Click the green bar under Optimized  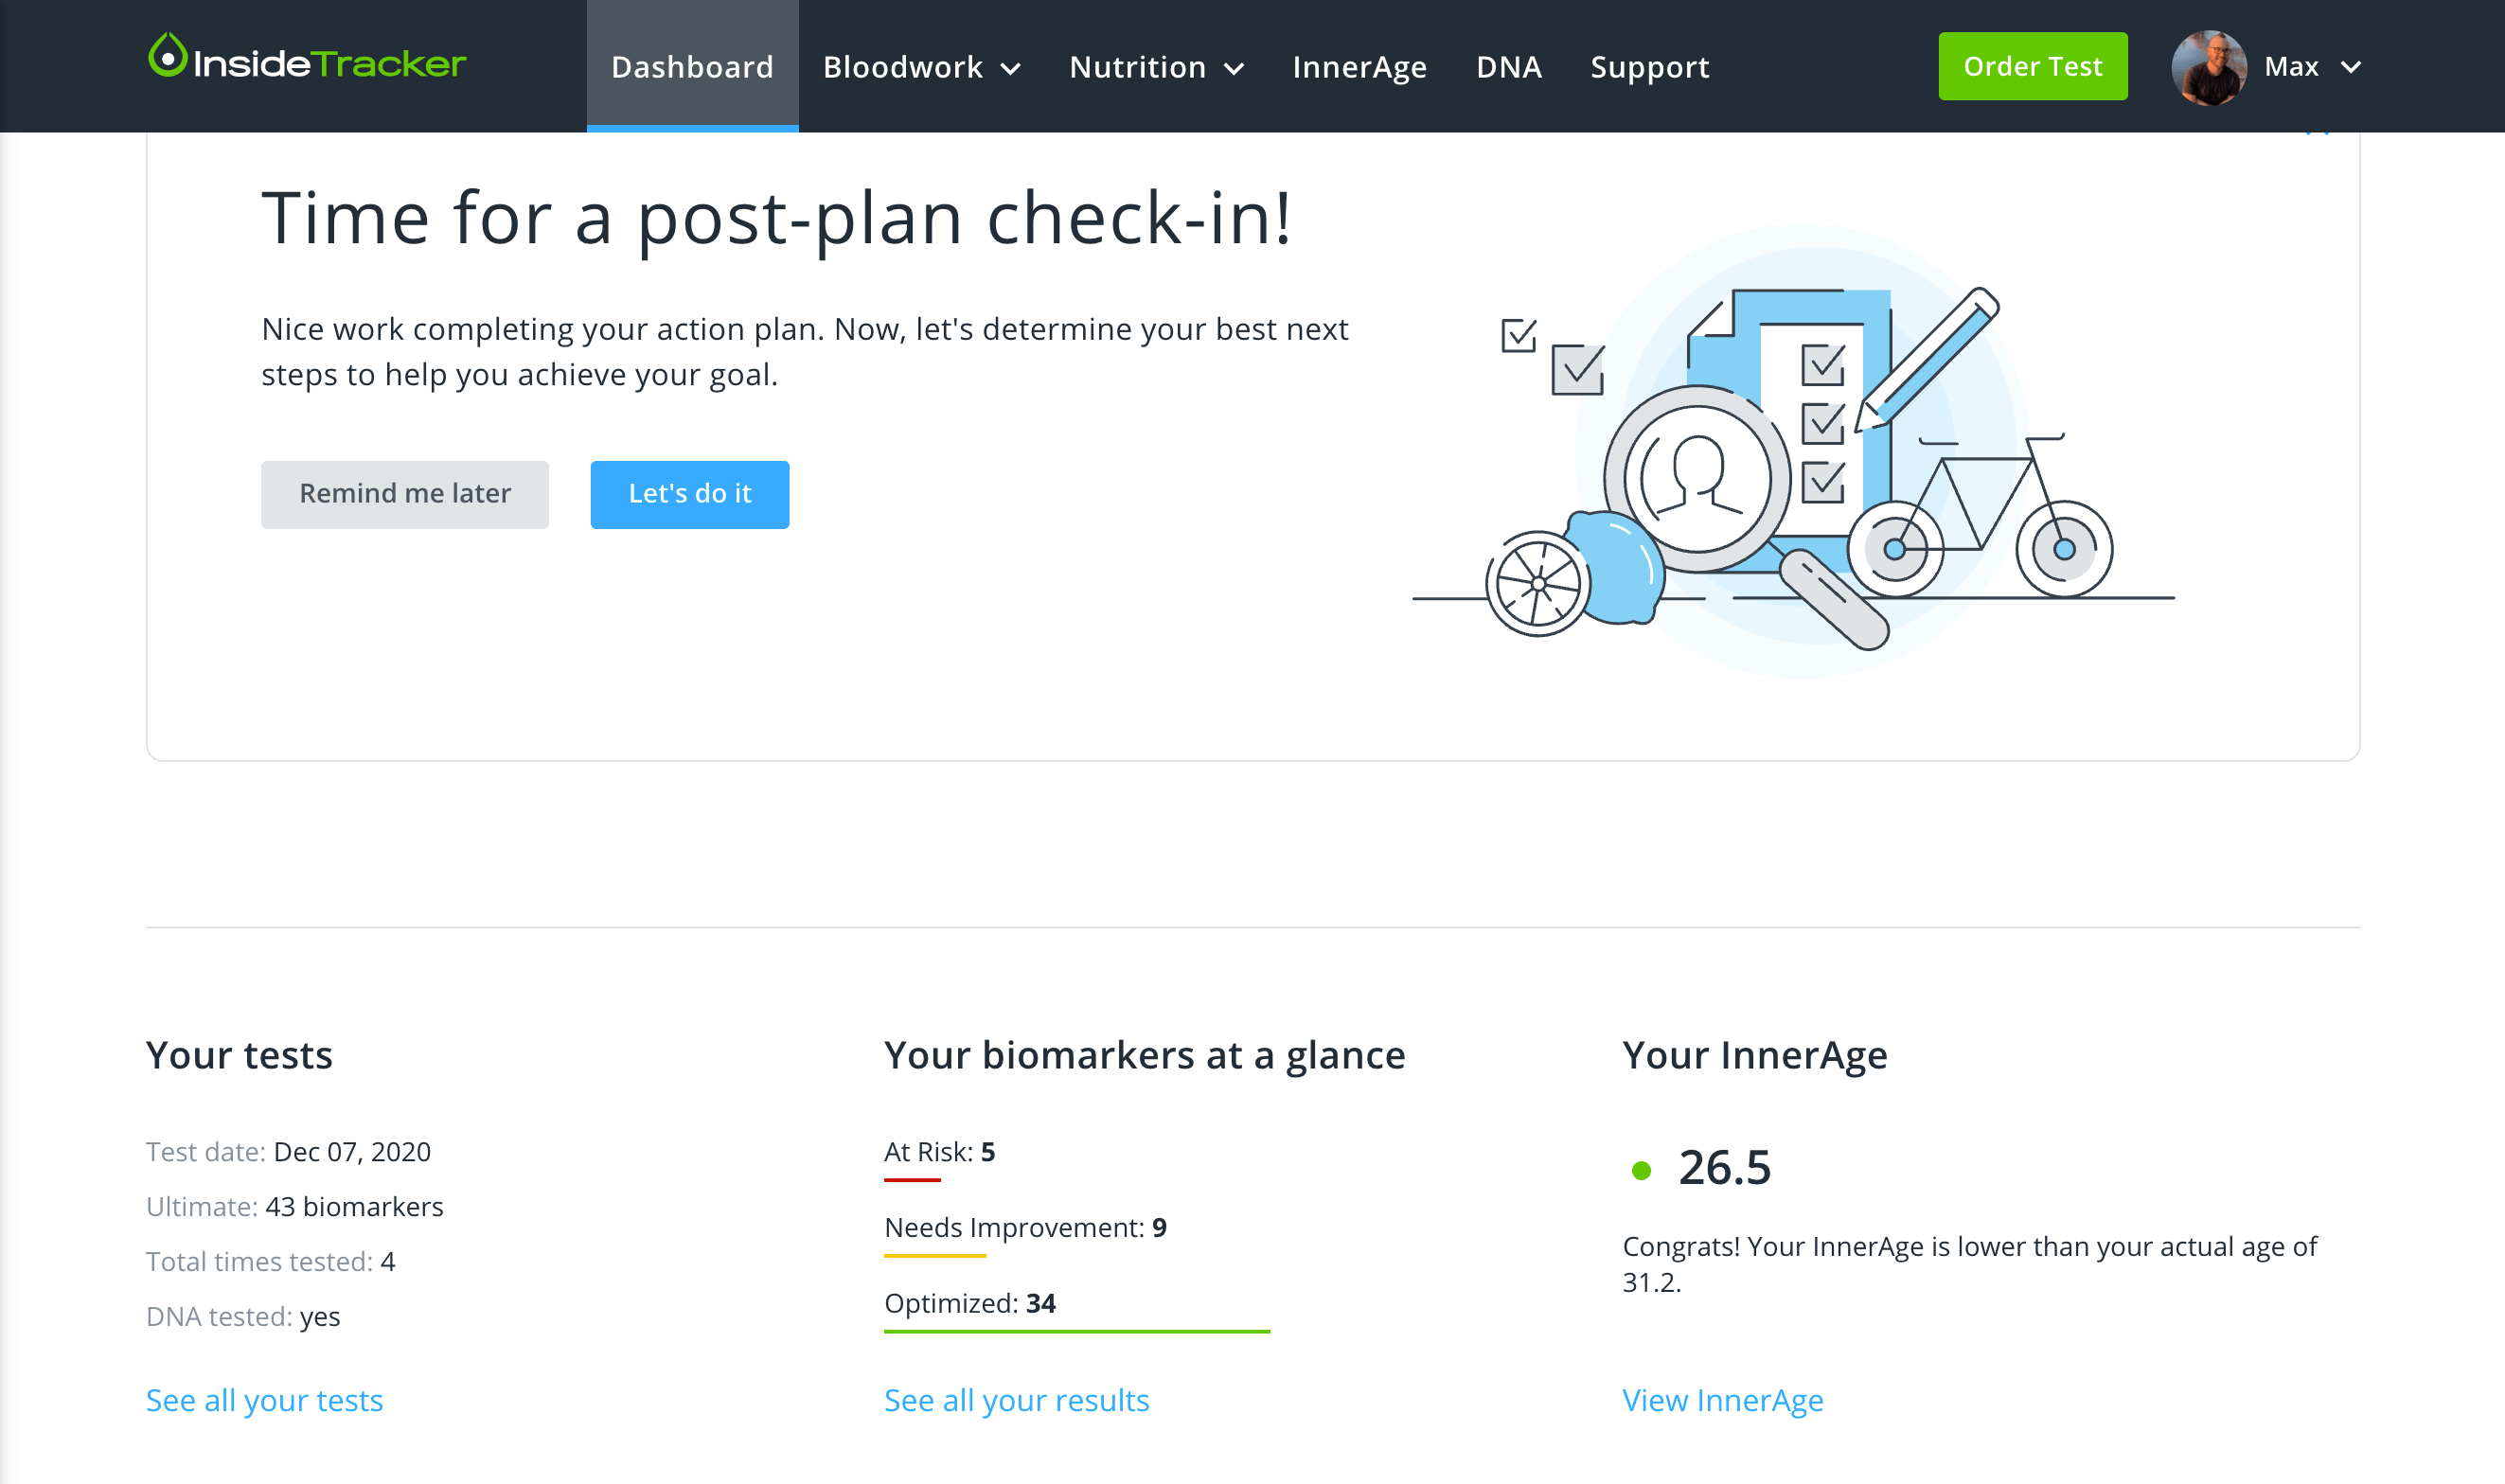1076,1331
